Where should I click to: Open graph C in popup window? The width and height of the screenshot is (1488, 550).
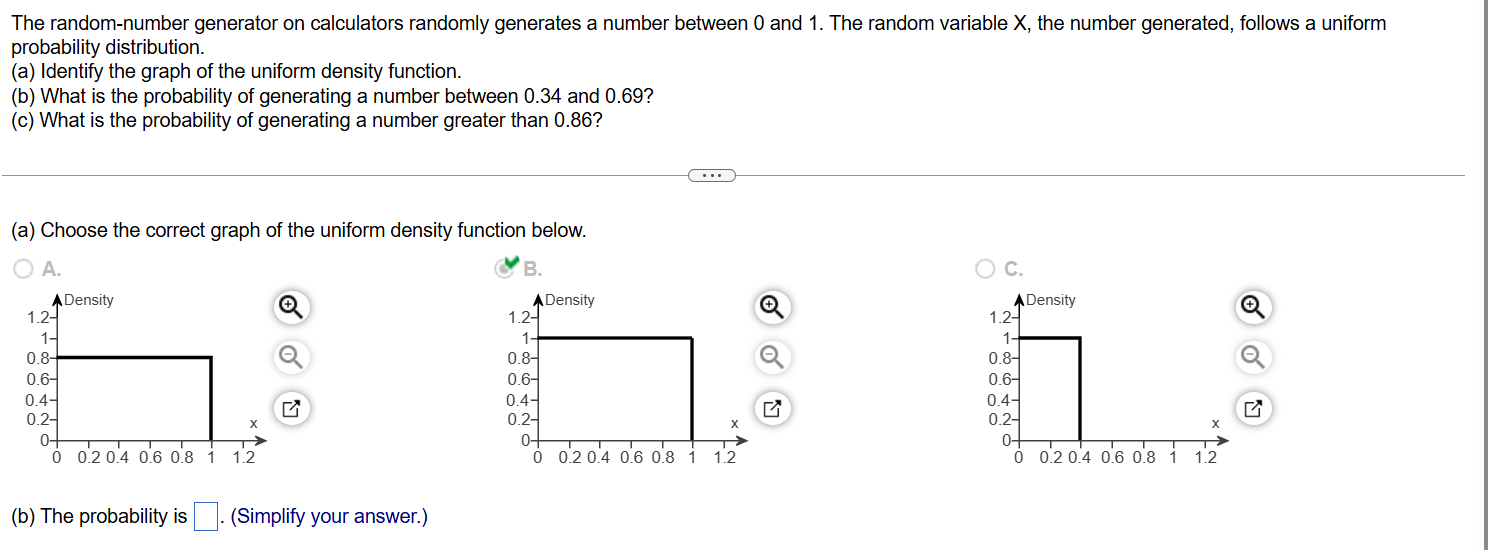click(x=1253, y=408)
